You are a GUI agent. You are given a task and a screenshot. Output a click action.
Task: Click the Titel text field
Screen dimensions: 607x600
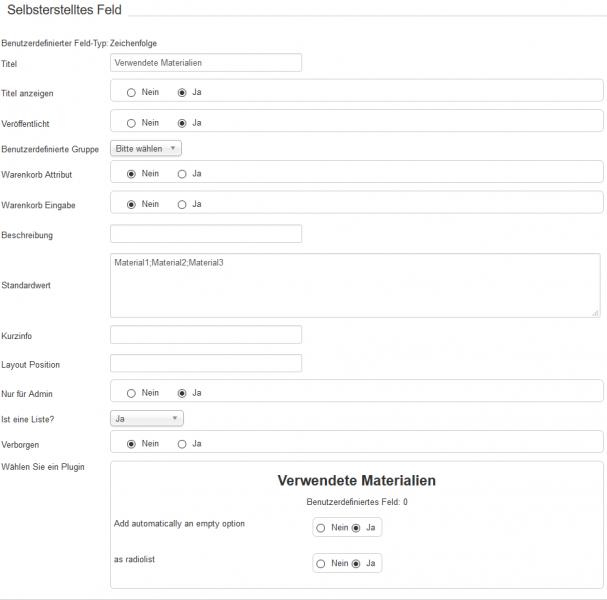coord(205,63)
